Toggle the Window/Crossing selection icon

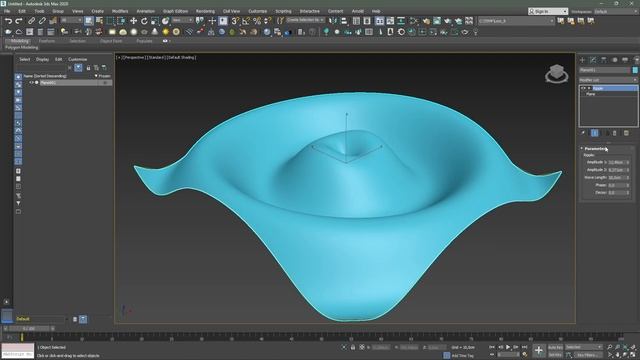click(x=121, y=21)
